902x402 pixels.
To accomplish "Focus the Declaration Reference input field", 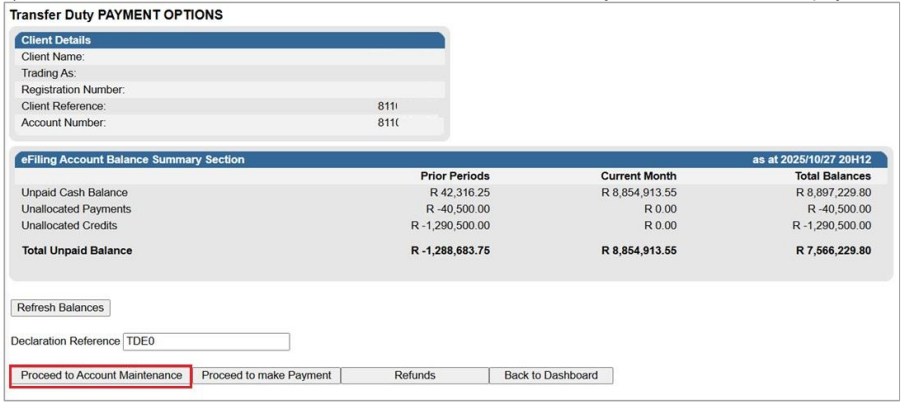I will pos(205,342).
